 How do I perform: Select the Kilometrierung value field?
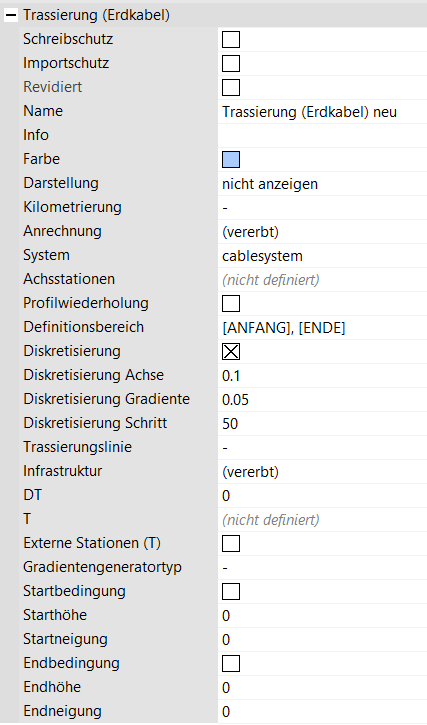point(322,208)
